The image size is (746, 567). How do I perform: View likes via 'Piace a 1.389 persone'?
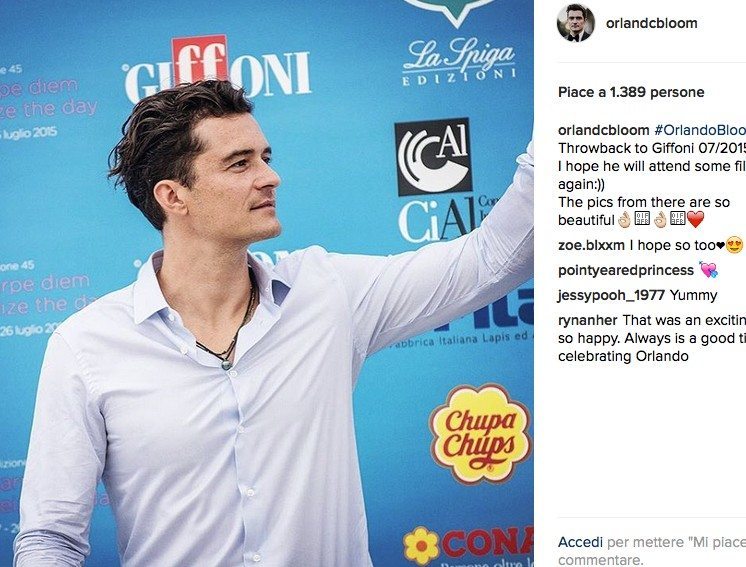pyautogui.click(x=631, y=92)
